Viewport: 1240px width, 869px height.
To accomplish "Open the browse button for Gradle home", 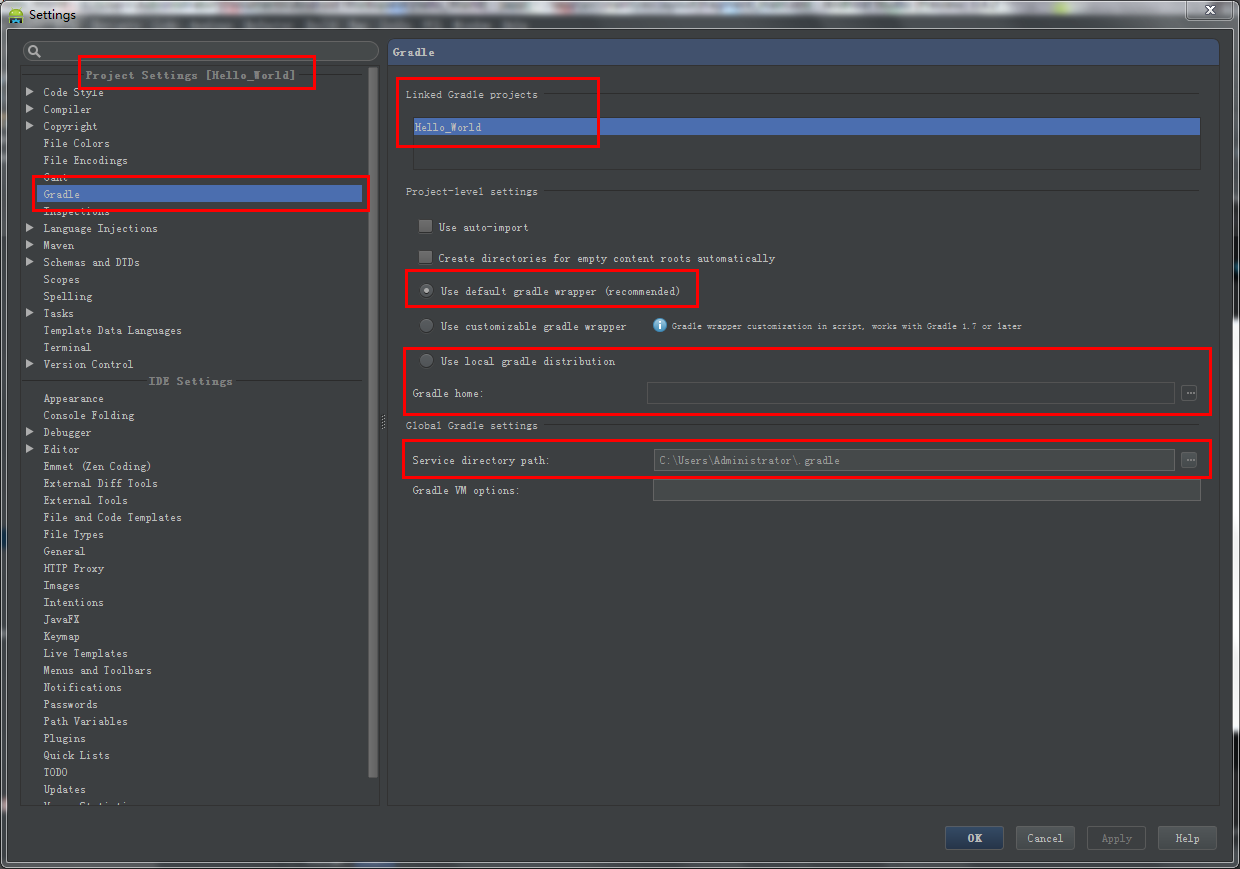I will [x=1189, y=393].
